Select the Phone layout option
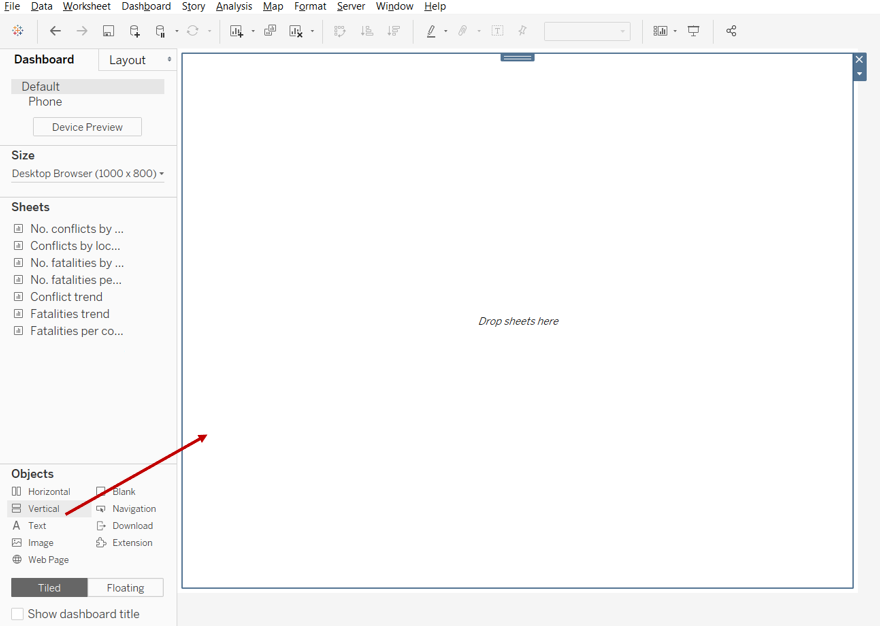This screenshot has width=880, height=626. [45, 102]
